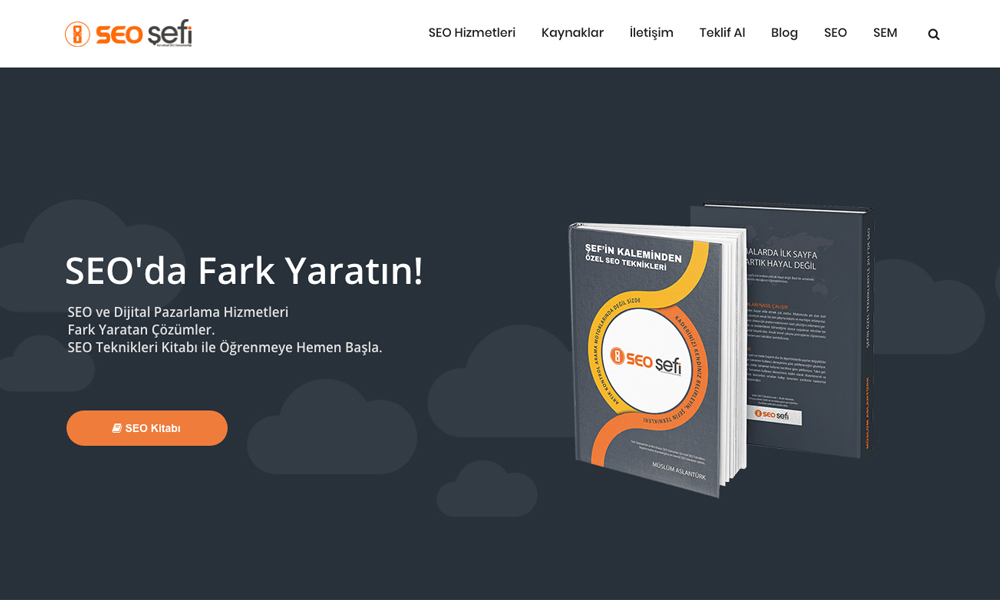Navigate to the Blog page
Screen dimensions: 1000x600
(784, 33)
